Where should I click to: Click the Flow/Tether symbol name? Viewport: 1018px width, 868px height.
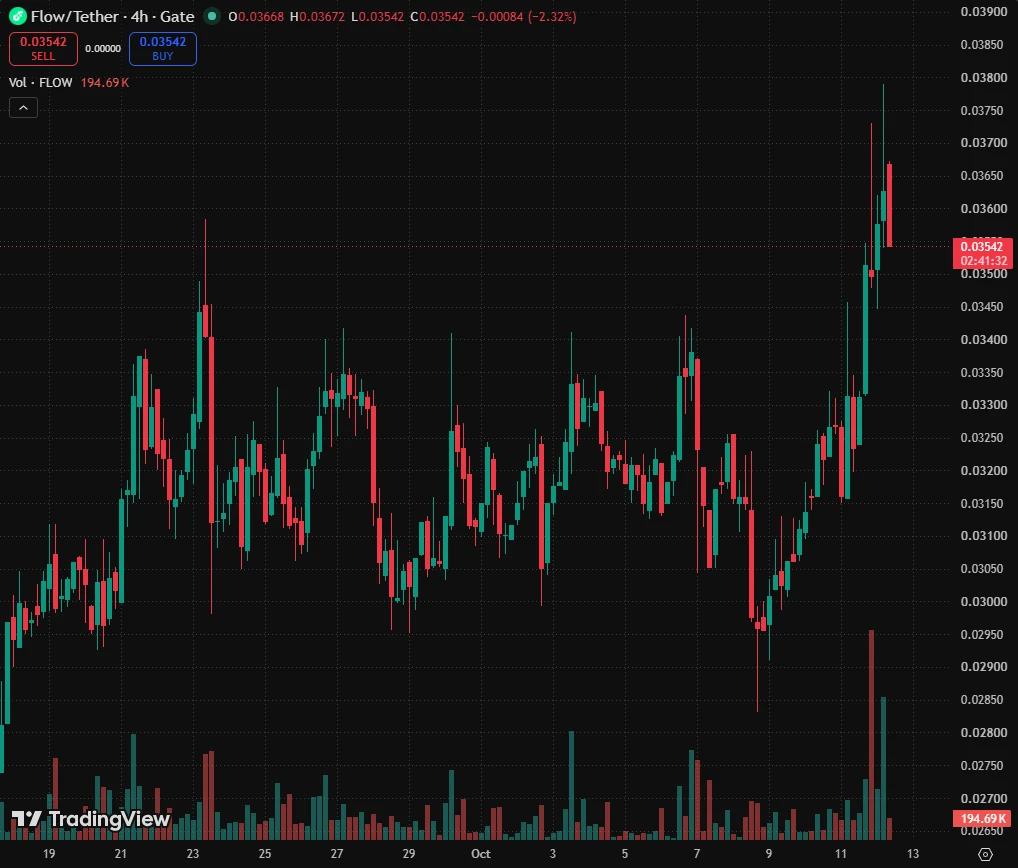75,16
